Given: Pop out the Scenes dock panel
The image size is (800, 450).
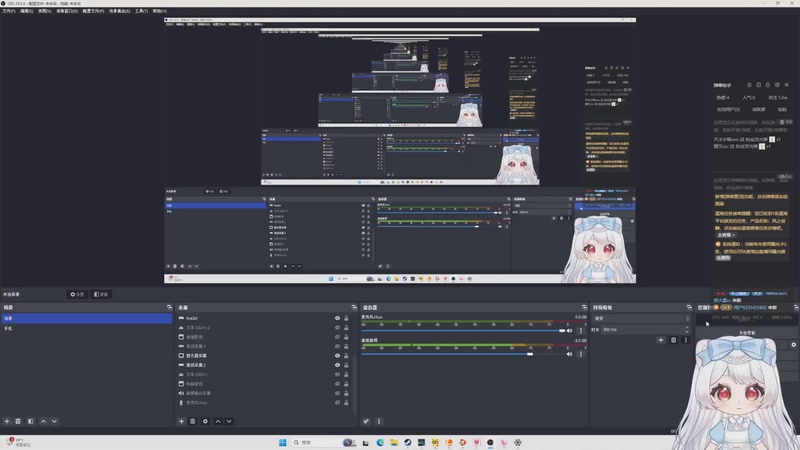Looking at the screenshot, I should [169, 308].
